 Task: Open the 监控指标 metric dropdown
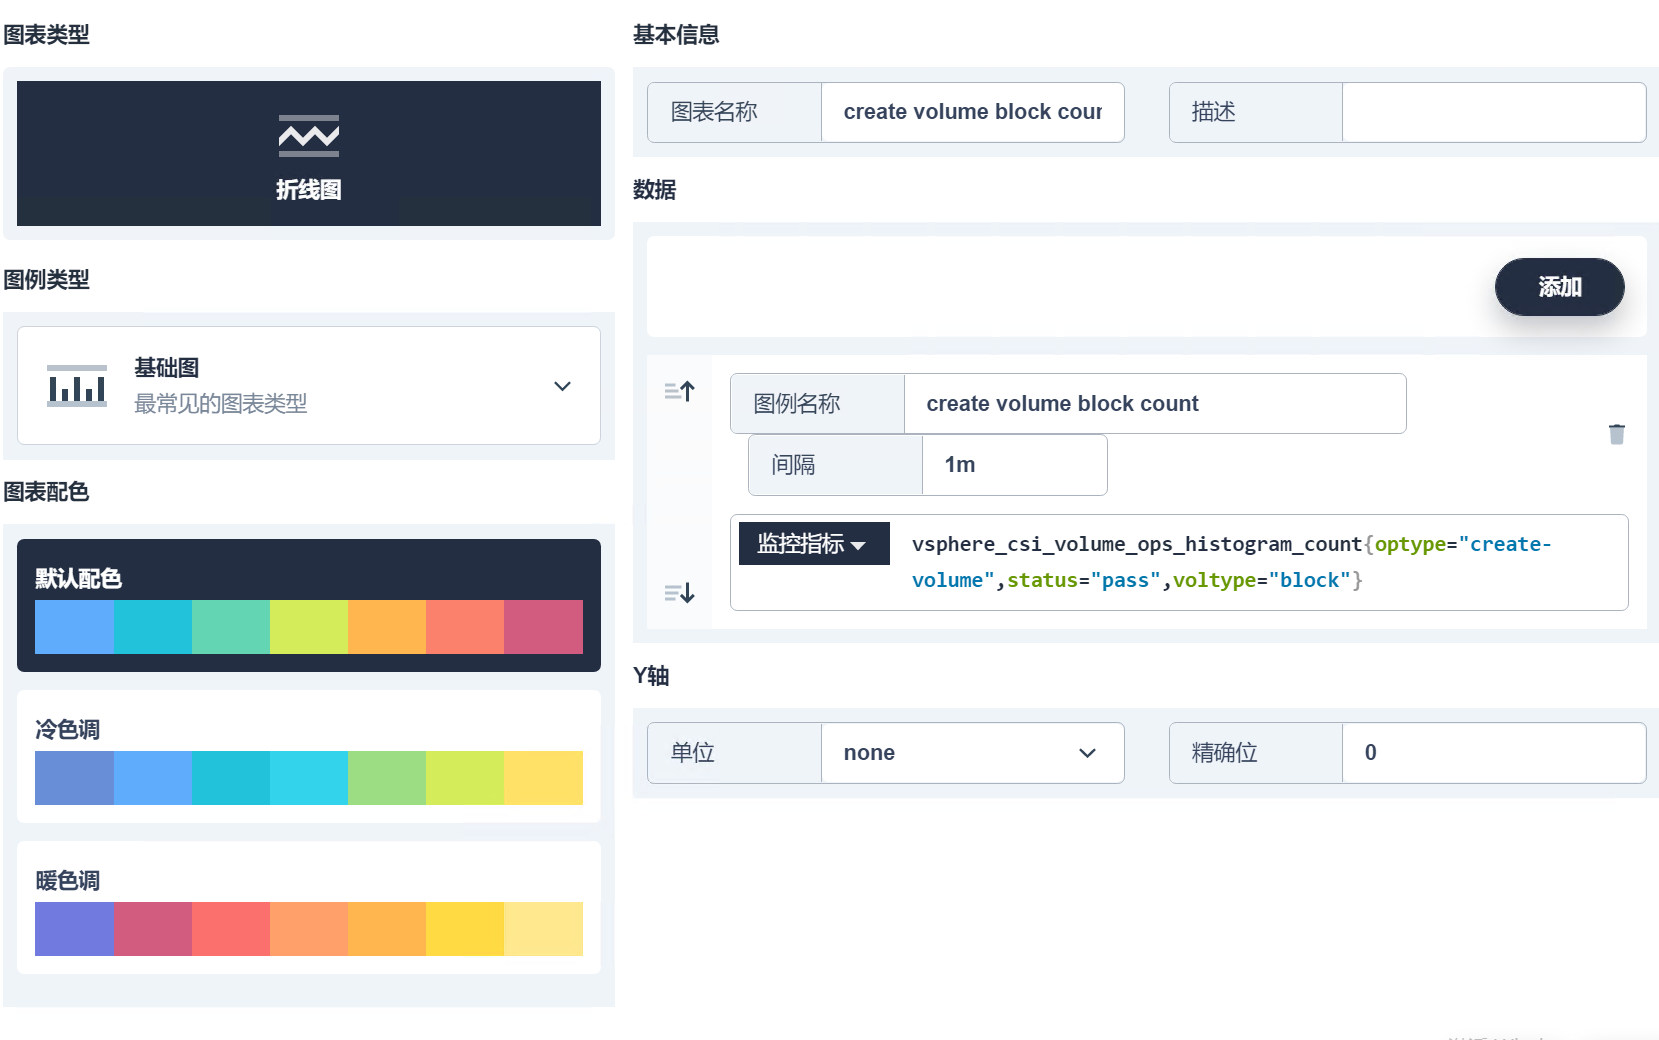(x=813, y=544)
